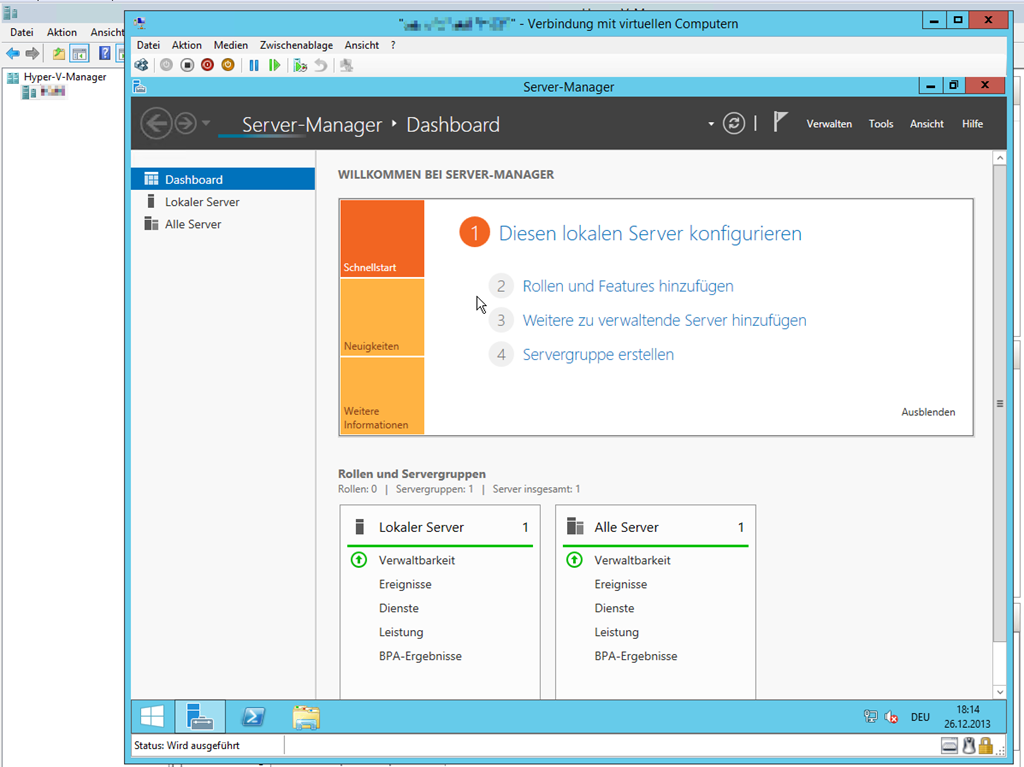The height and width of the screenshot is (767, 1024).
Task: Click the green Reset VM icon
Action: (x=275, y=65)
